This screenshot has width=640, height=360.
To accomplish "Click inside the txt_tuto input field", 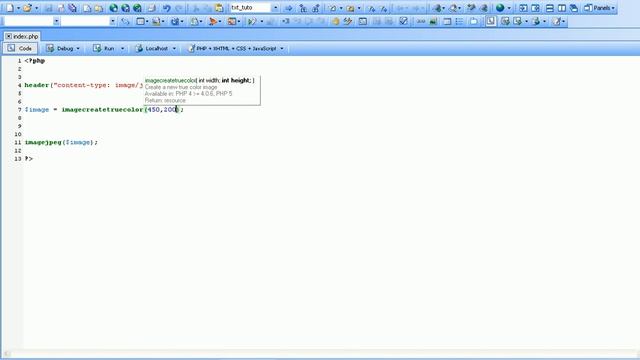I will 250,8.
